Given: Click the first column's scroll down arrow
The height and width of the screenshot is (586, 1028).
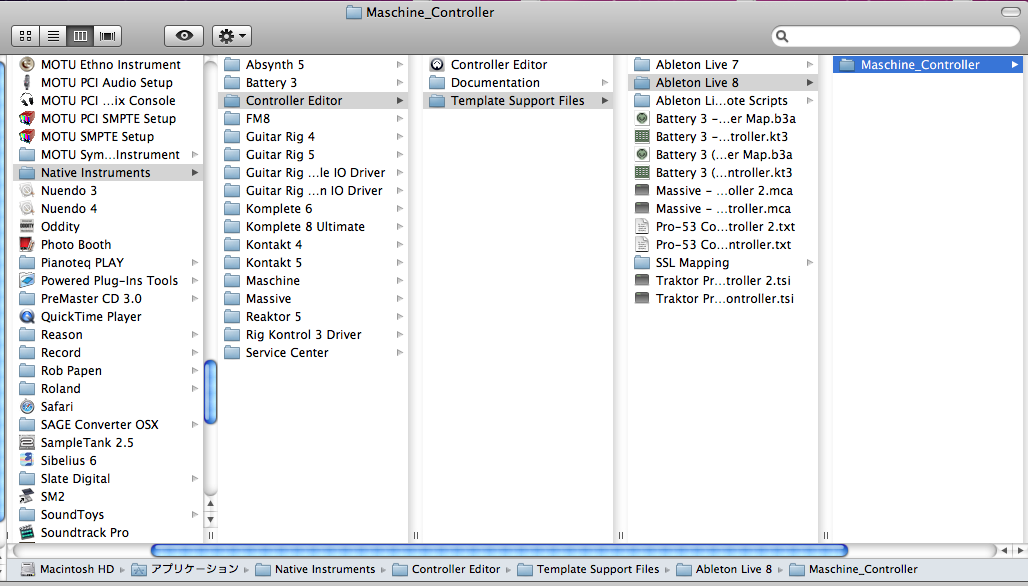Looking at the screenshot, I should 210,520.
